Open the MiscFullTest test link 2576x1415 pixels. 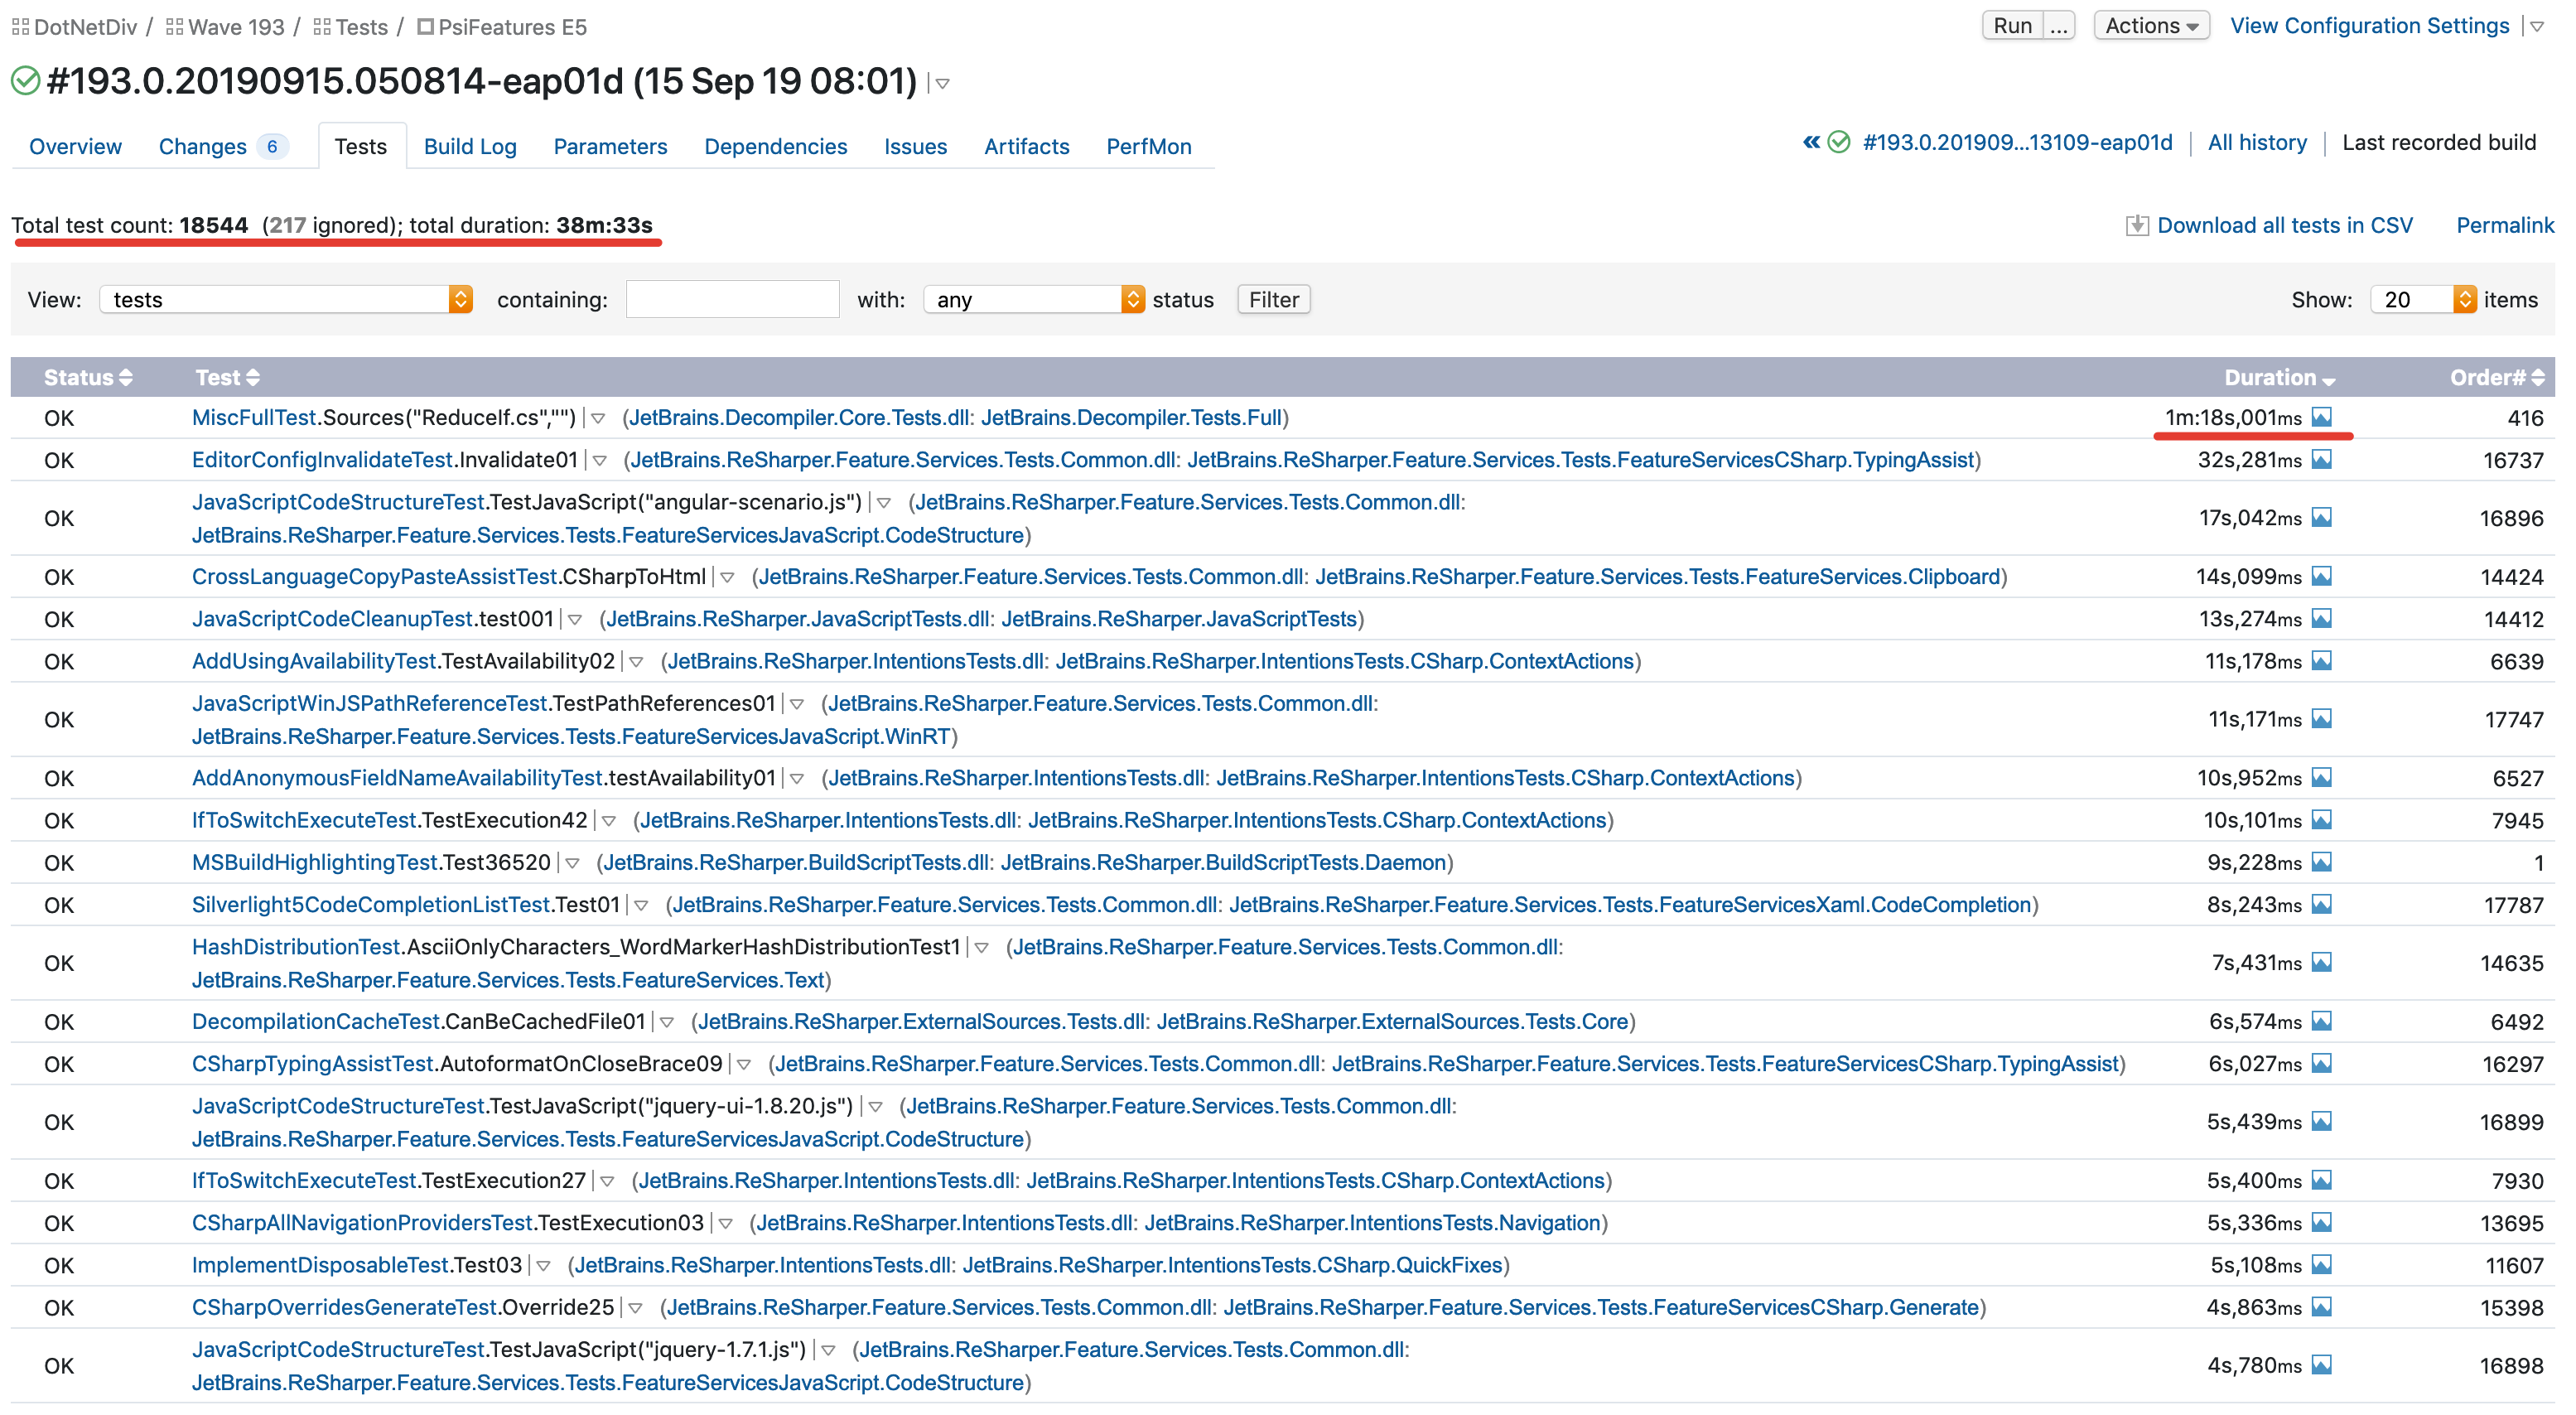(253, 417)
